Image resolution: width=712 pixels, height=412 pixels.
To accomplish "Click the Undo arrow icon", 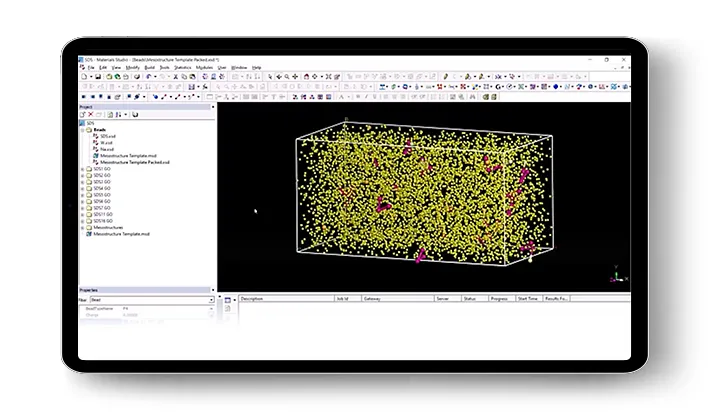I will pos(148,77).
